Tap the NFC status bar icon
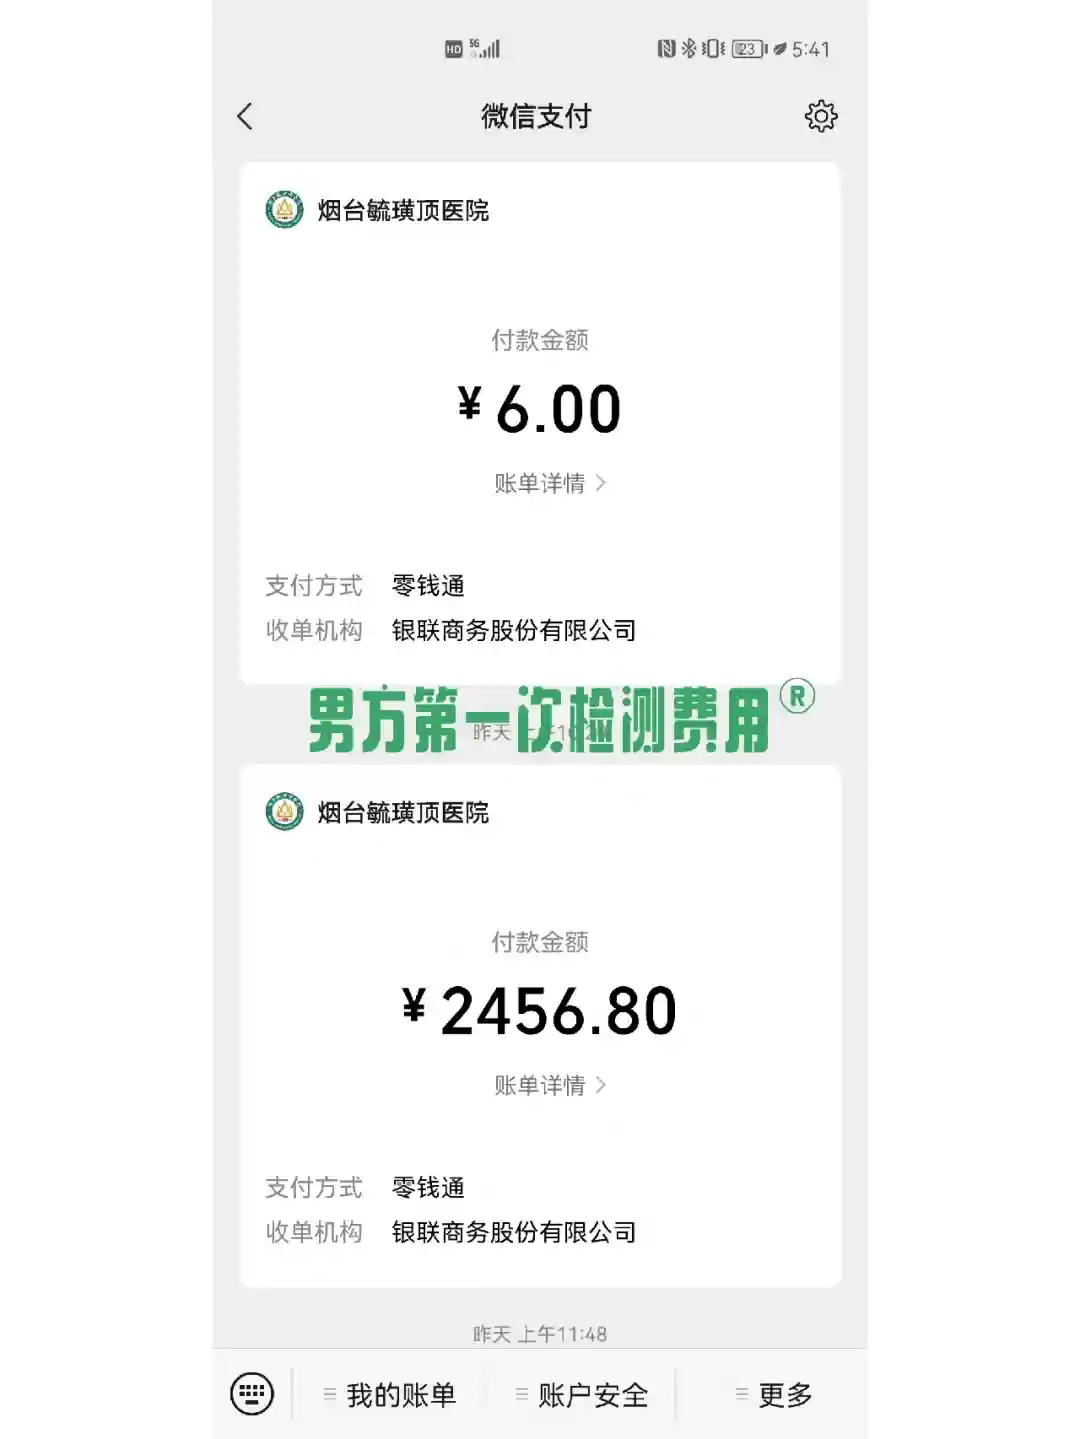The height and width of the screenshot is (1439, 1080). pos(666,48)
